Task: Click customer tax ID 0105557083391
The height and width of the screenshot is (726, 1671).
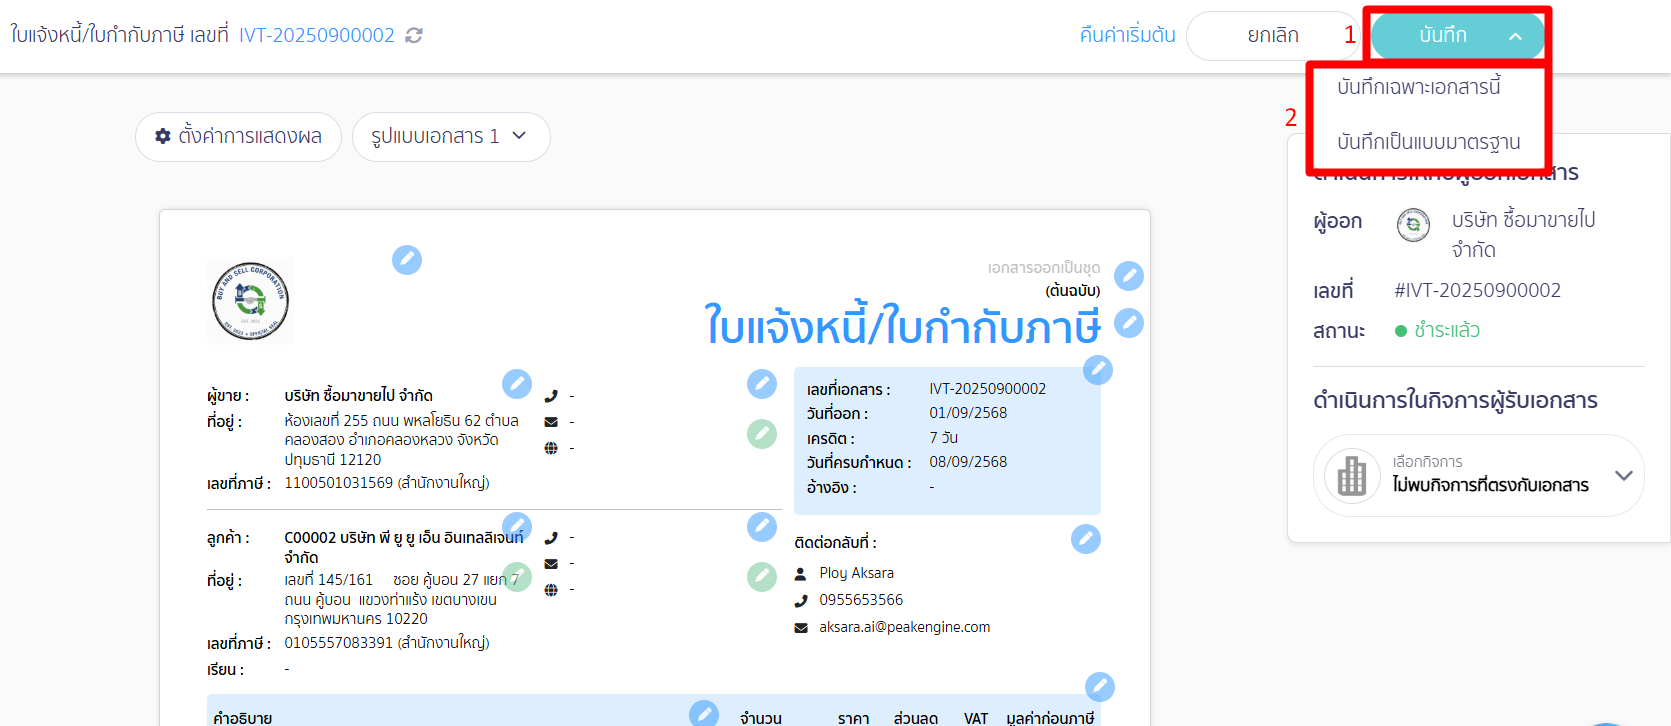Action: 339,643
